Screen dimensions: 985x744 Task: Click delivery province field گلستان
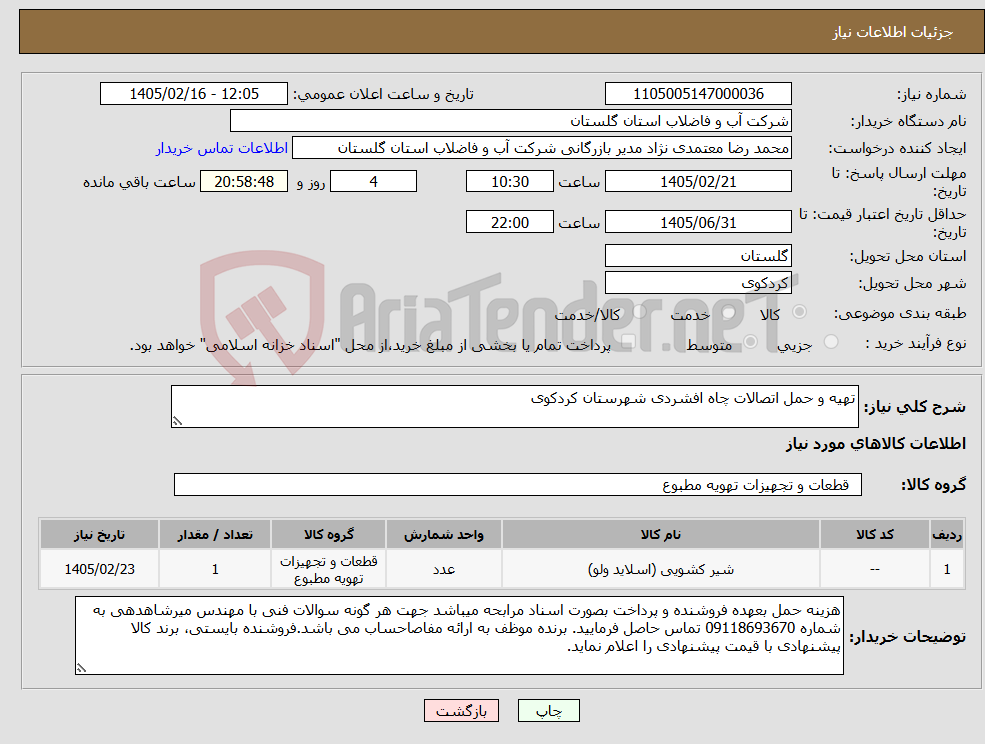point(698,256)
